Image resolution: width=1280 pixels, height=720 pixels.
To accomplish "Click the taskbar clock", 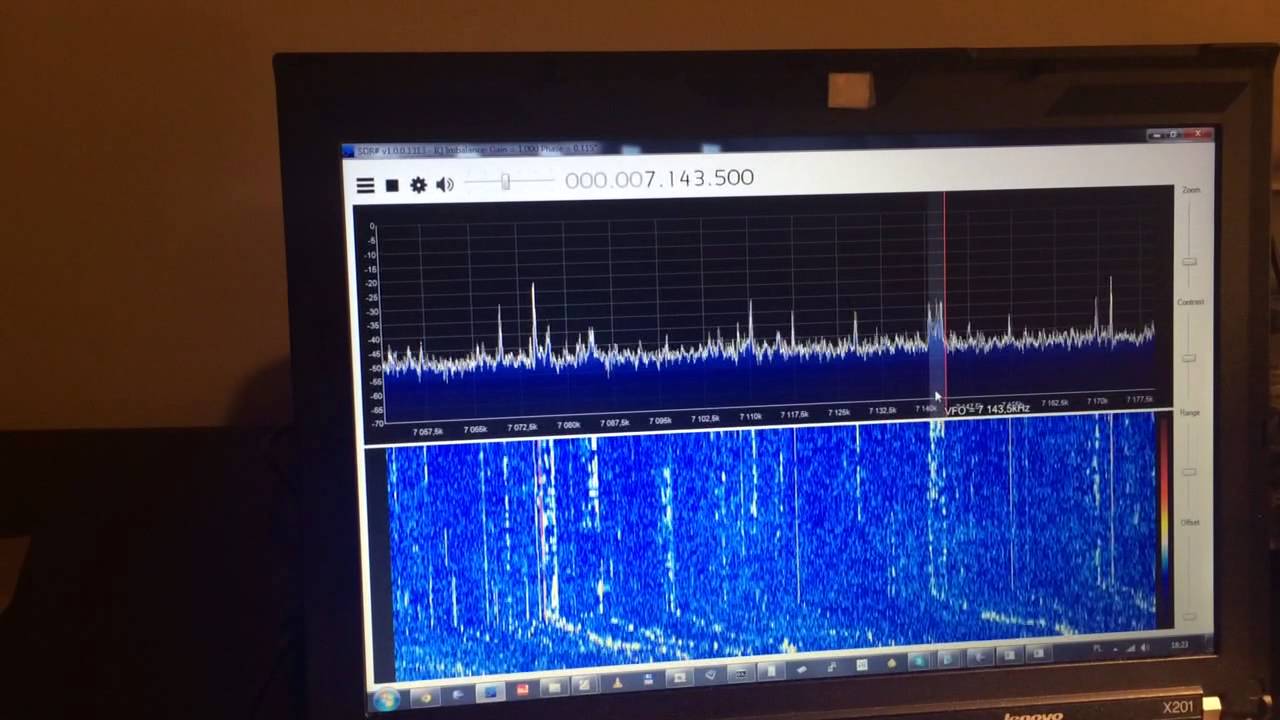I will [1181, 645].
